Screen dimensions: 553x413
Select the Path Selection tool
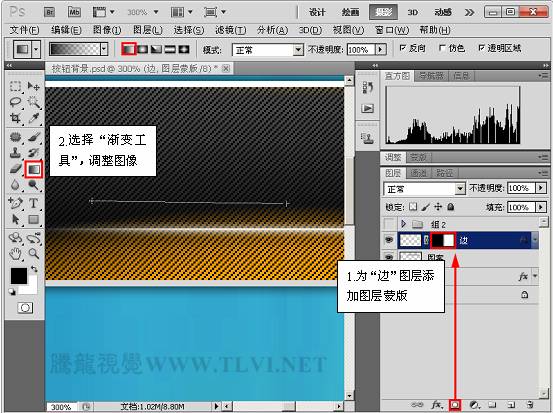(16, 219)
